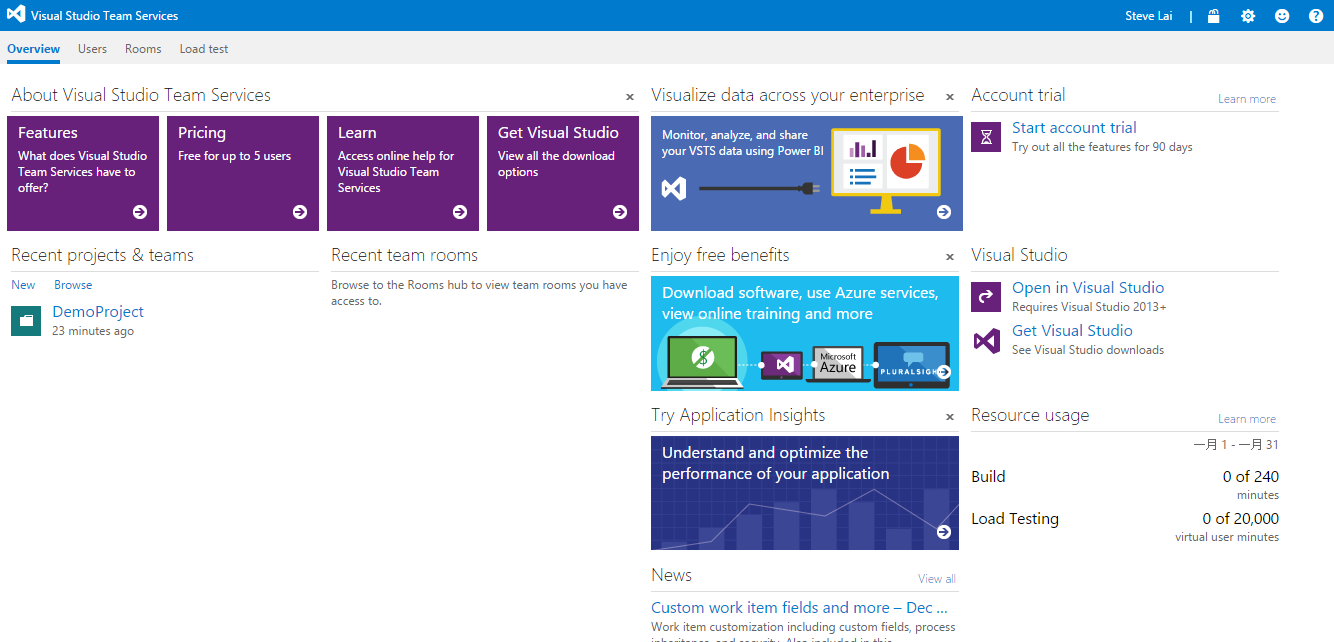Open the help question mark icon

[1316, 16]
